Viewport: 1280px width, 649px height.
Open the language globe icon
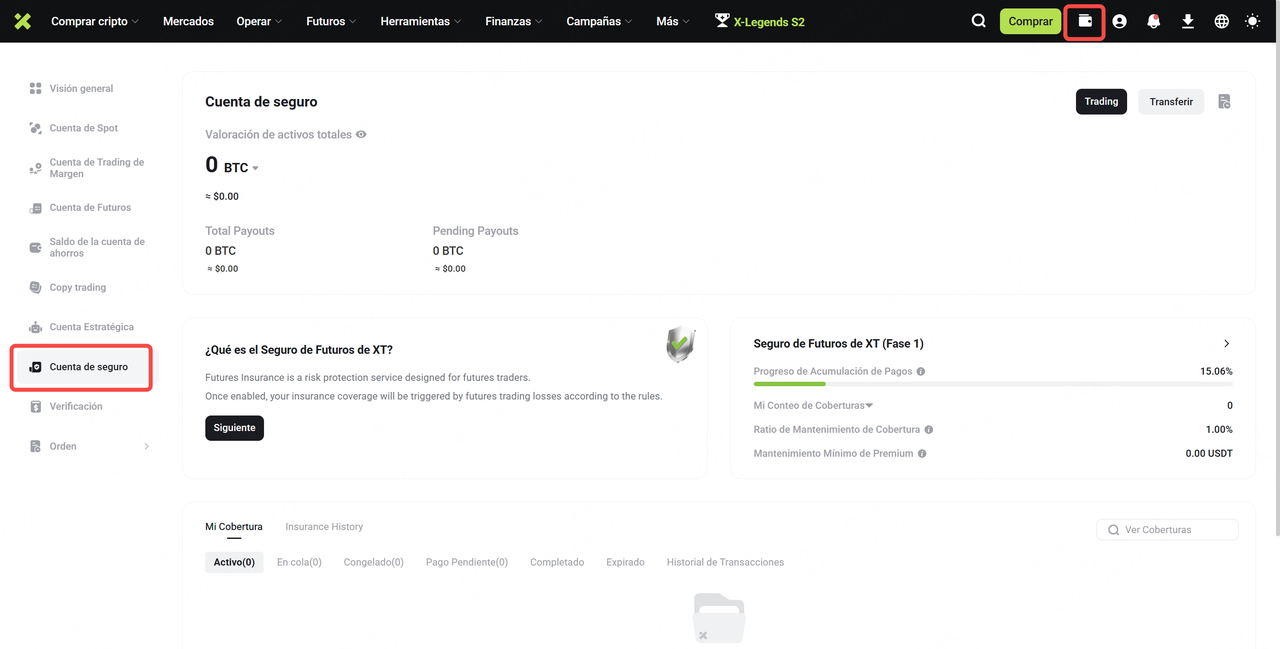[1222, 21]
